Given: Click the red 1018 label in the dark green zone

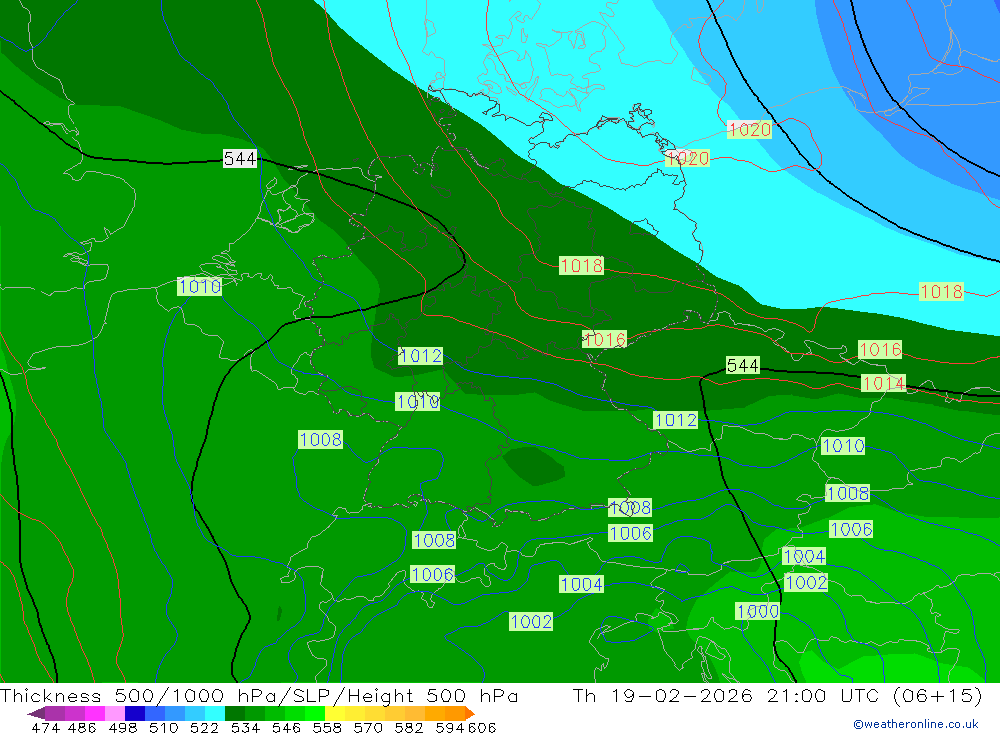Looking at the screenshot, I should 581,265.
